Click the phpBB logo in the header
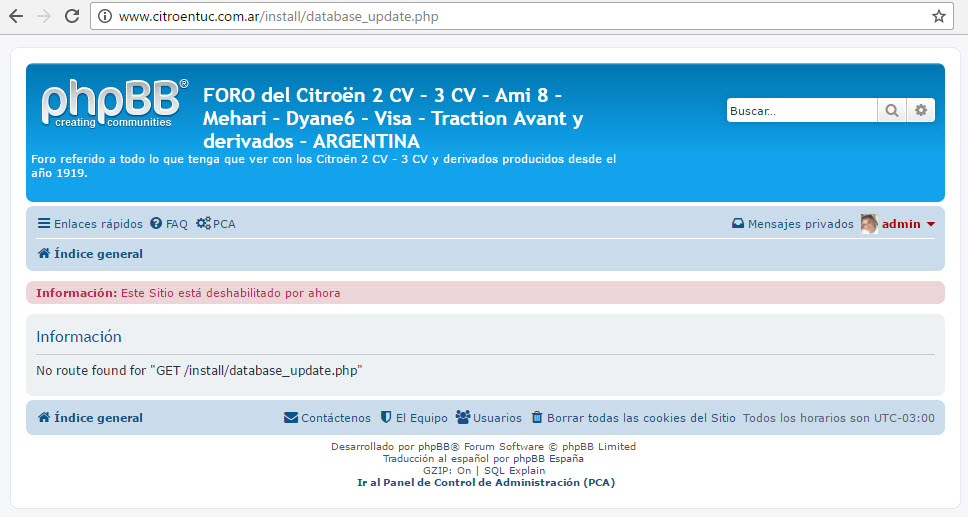 113,104
